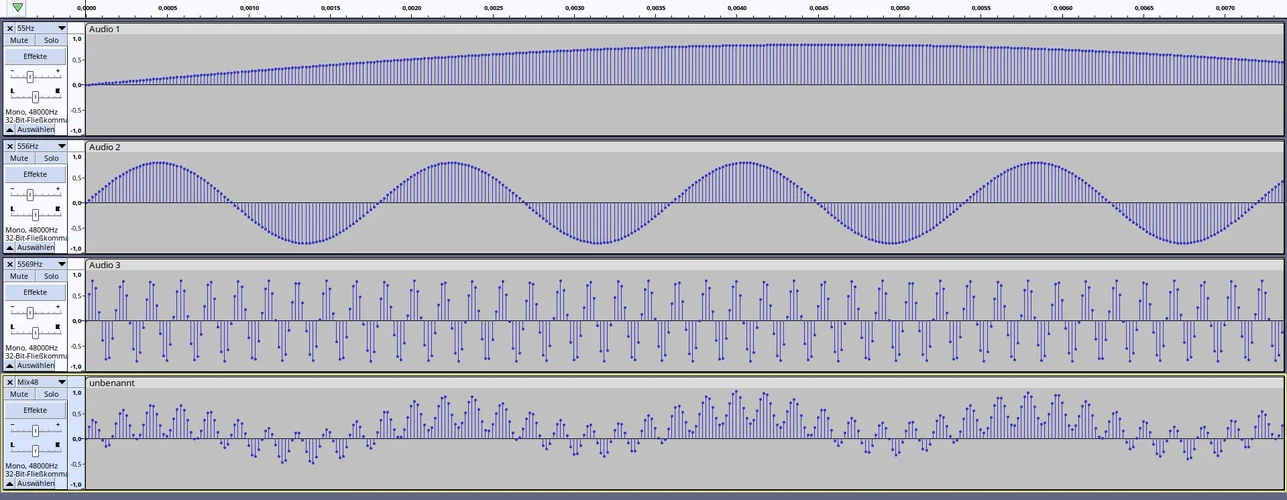Open the 556Hz track dropdown menu

pos(41,146)
